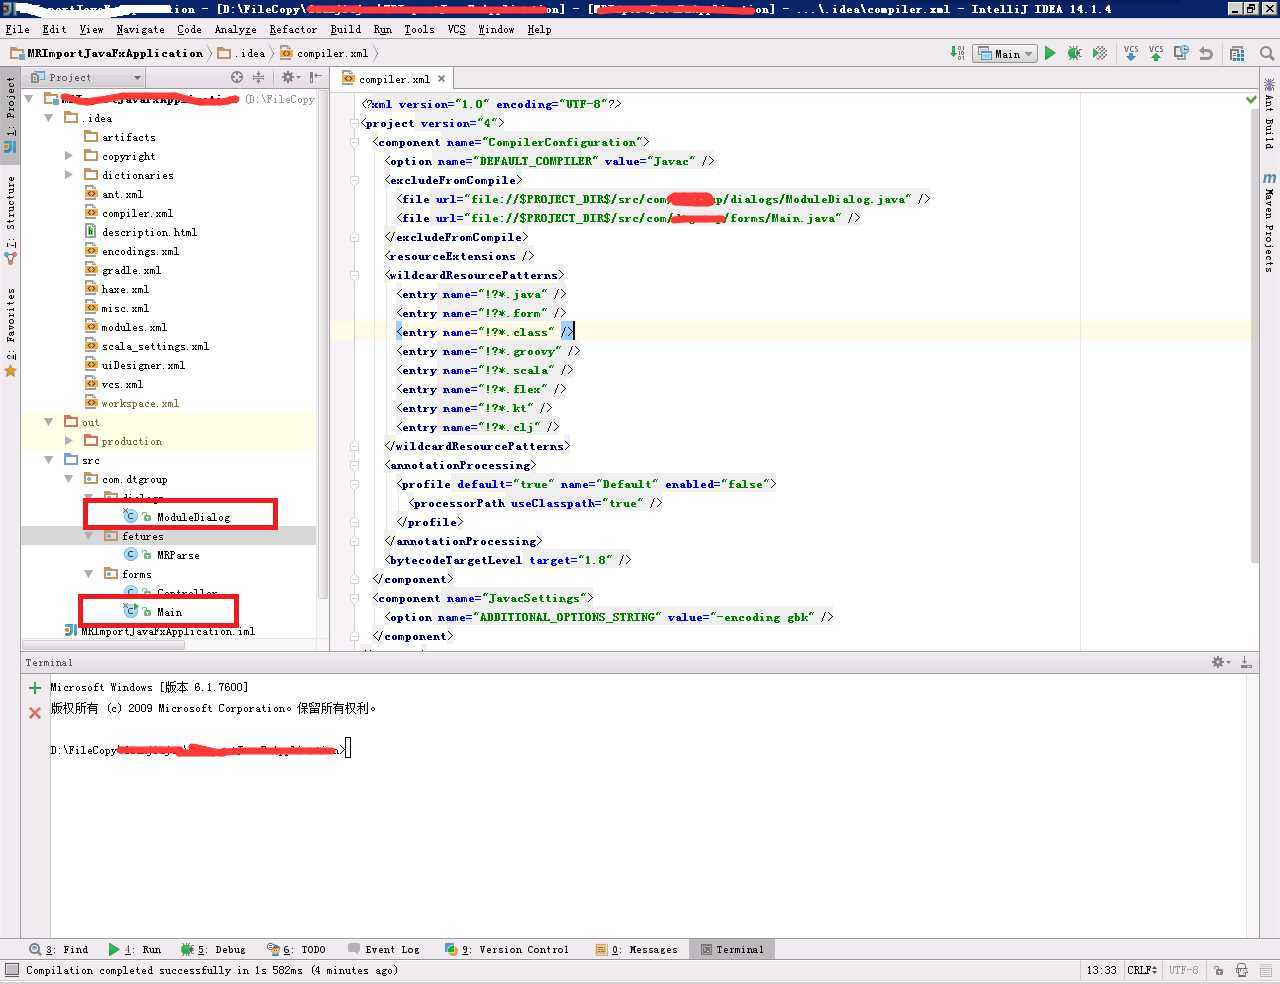1280x984 pixels.
Task: Click the tool windows toggle icon bottom-left
Action: (x=12, y=970)
